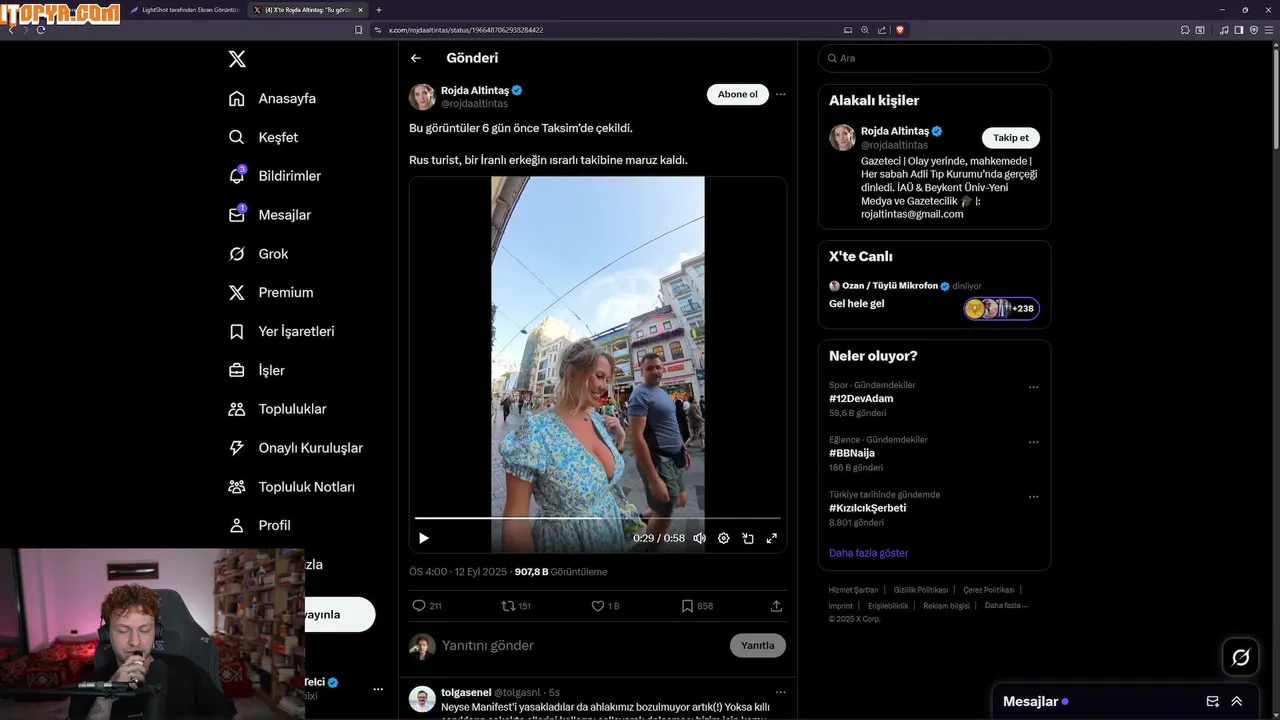Click Yanıtla reply button
This screenshot has height=720, width=1280.
click(758, 645)
